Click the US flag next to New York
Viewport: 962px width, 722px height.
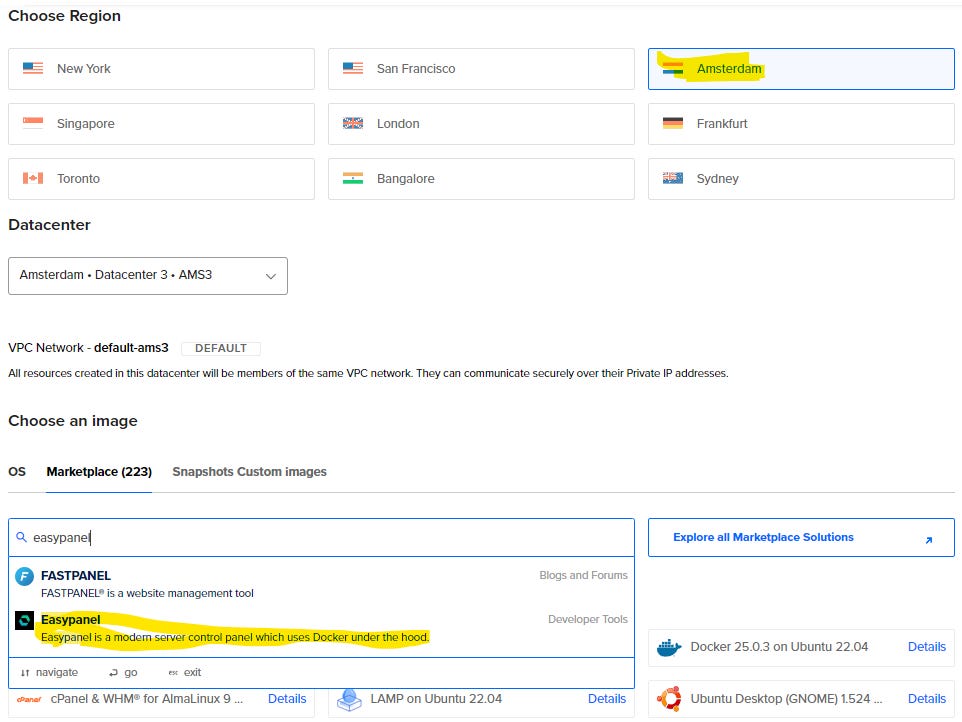click(33, 68)
